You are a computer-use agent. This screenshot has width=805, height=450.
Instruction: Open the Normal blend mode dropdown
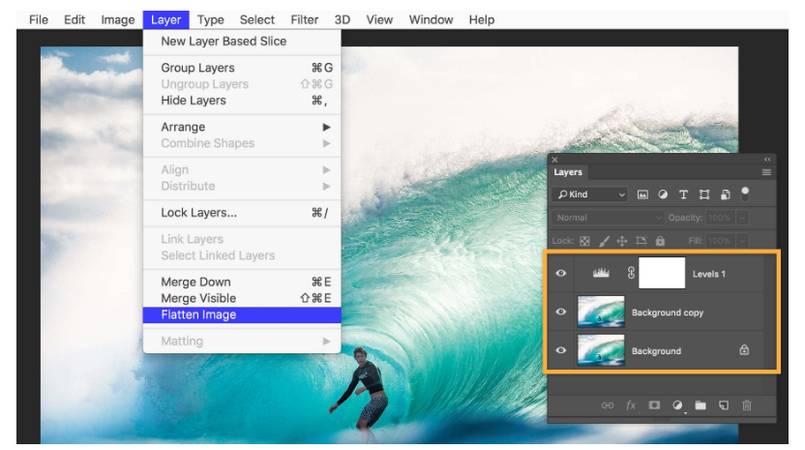pyautogui.click(x=608, y=218)
